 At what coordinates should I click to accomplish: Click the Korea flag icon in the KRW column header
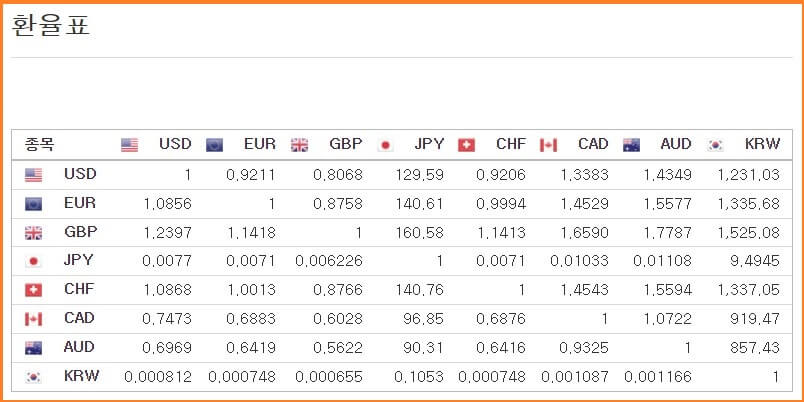(715, 145)
